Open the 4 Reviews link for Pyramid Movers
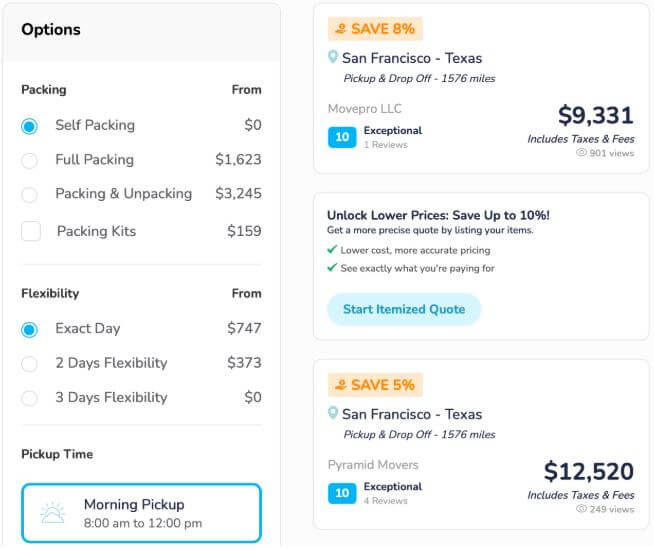Image resolution: width=654 pixels, height=550 pixels. pos(386,501)
